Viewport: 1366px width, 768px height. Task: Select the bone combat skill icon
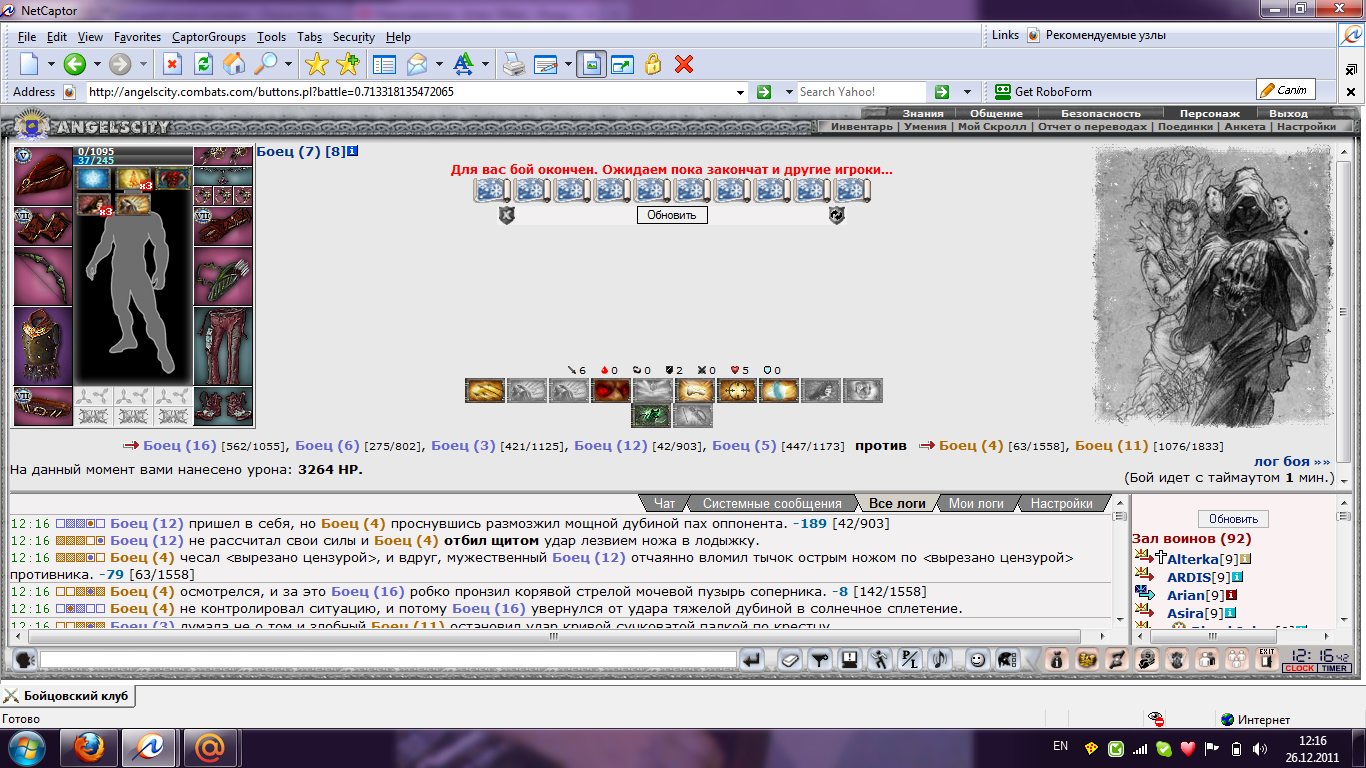694,390
